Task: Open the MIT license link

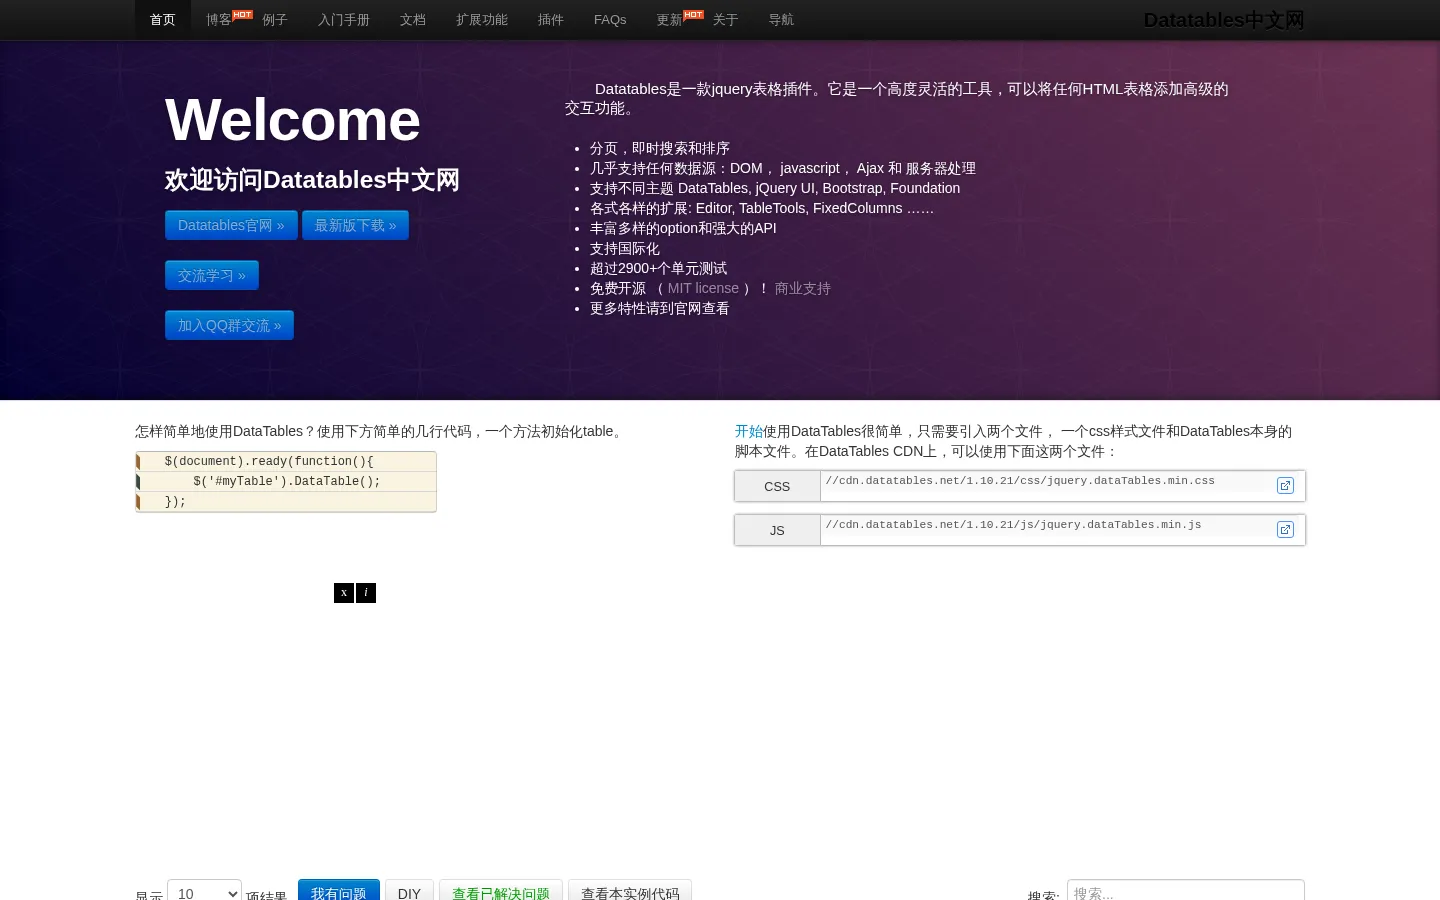Action: (x=703, y=288)
